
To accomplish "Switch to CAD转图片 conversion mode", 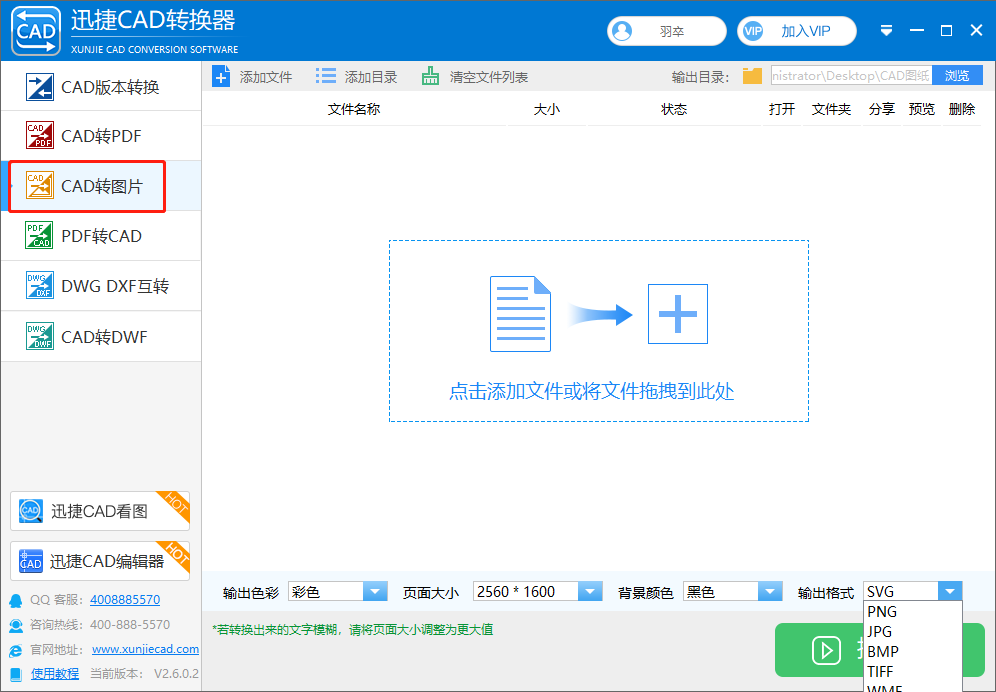I will click(x=101, y=186).
